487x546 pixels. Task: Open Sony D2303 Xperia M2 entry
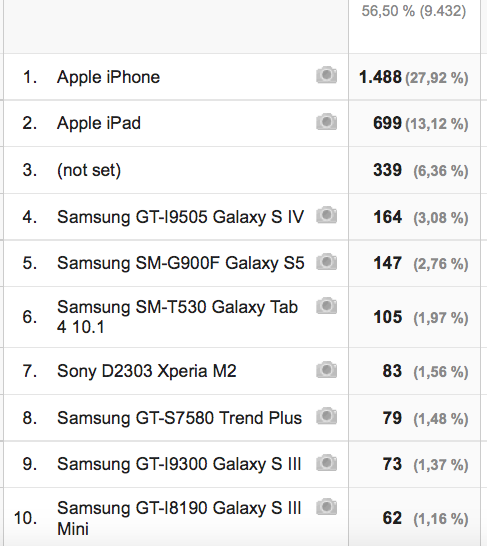coord(147,371)
